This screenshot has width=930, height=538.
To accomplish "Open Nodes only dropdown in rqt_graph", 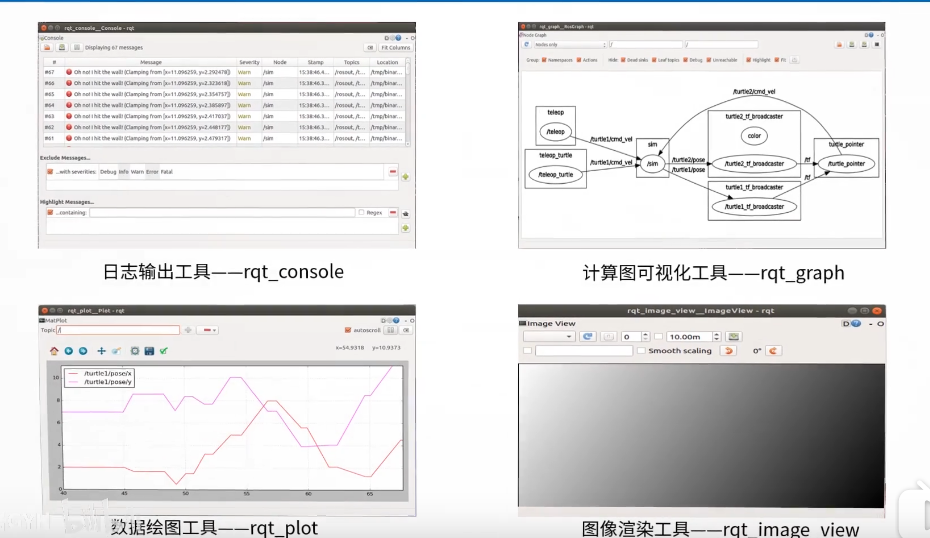I will pyautogui.click(x=569, y=44).
